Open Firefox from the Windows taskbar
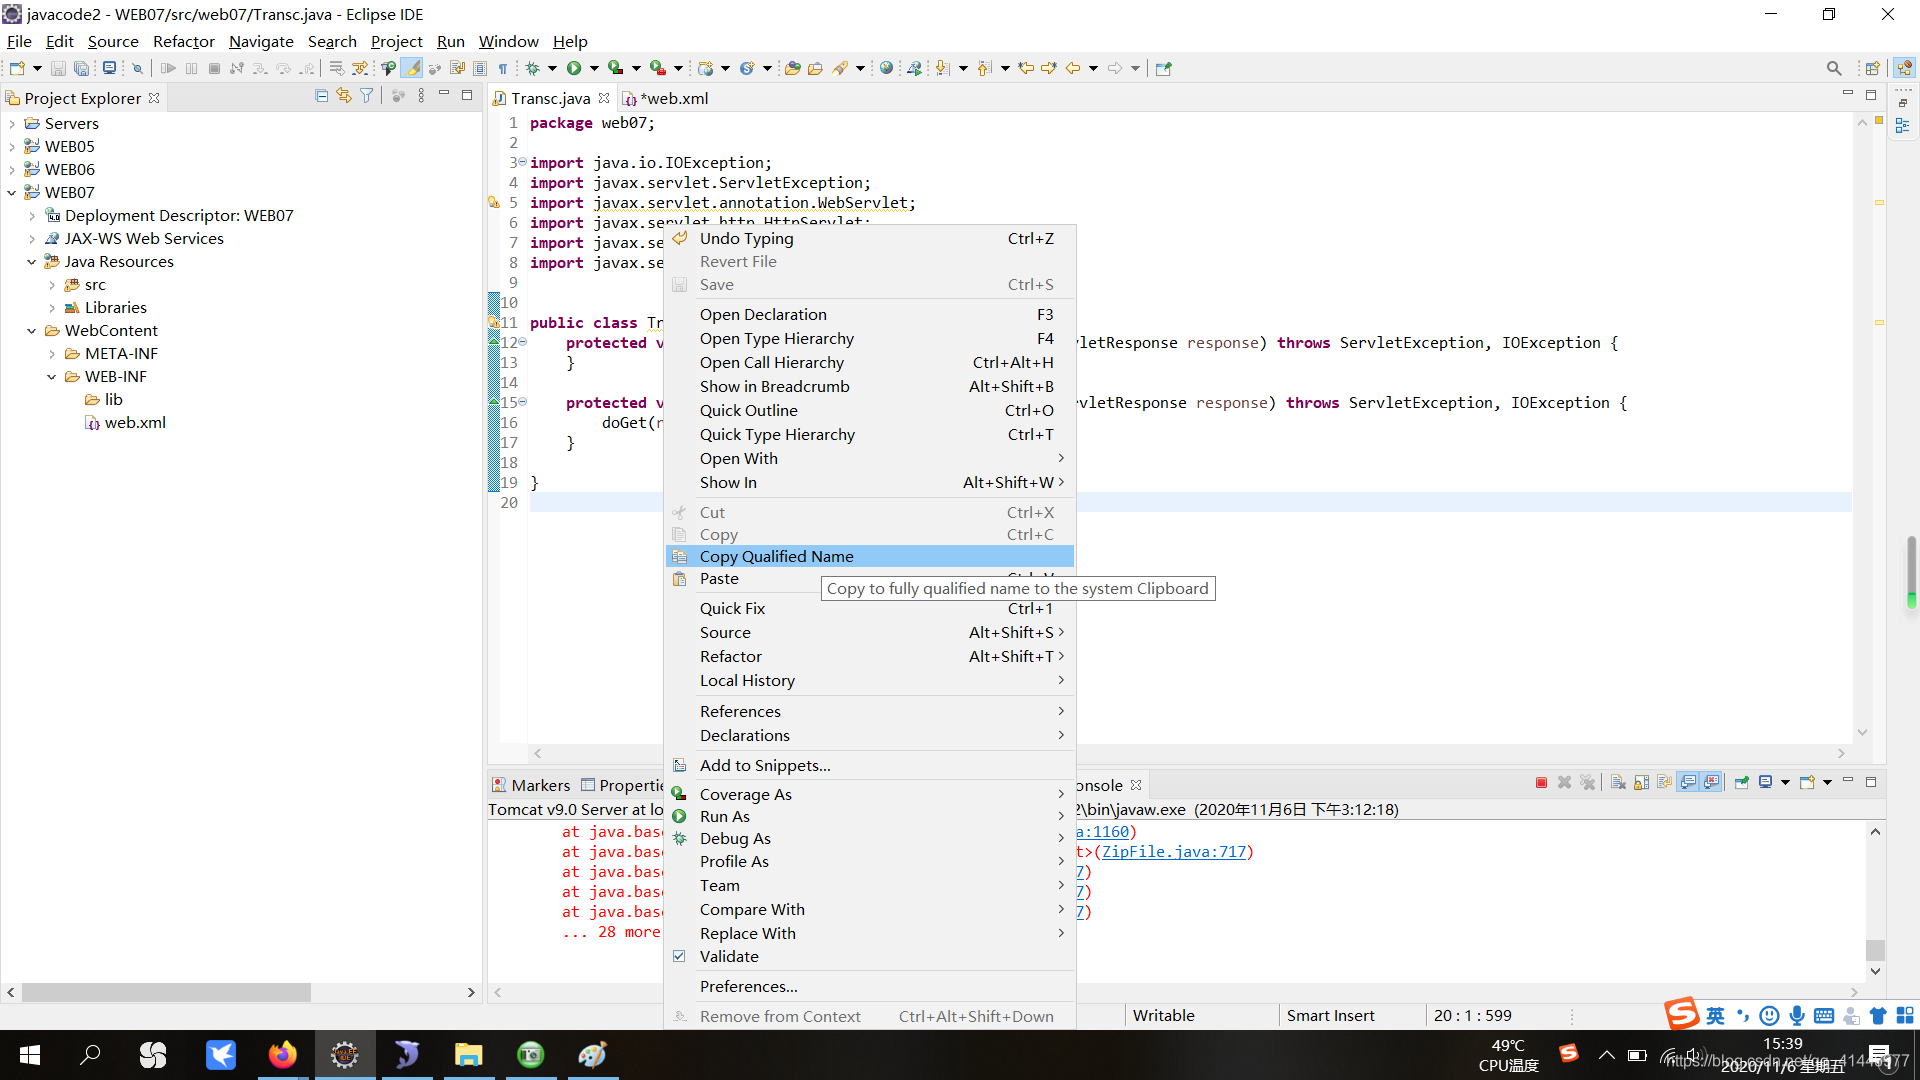 coord(283,1055)
